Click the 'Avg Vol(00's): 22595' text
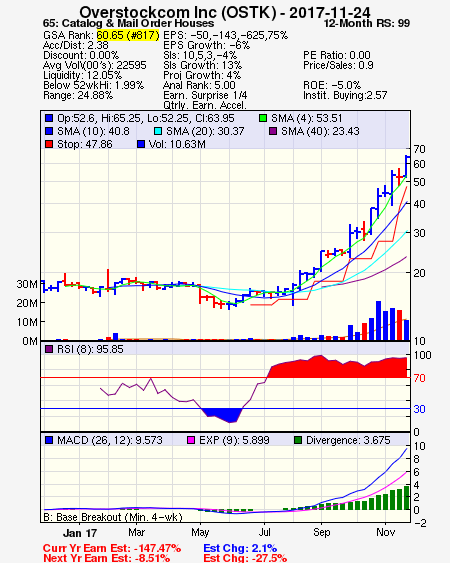The height and width of the screenshot is (563, 450). tap(95, 65)
